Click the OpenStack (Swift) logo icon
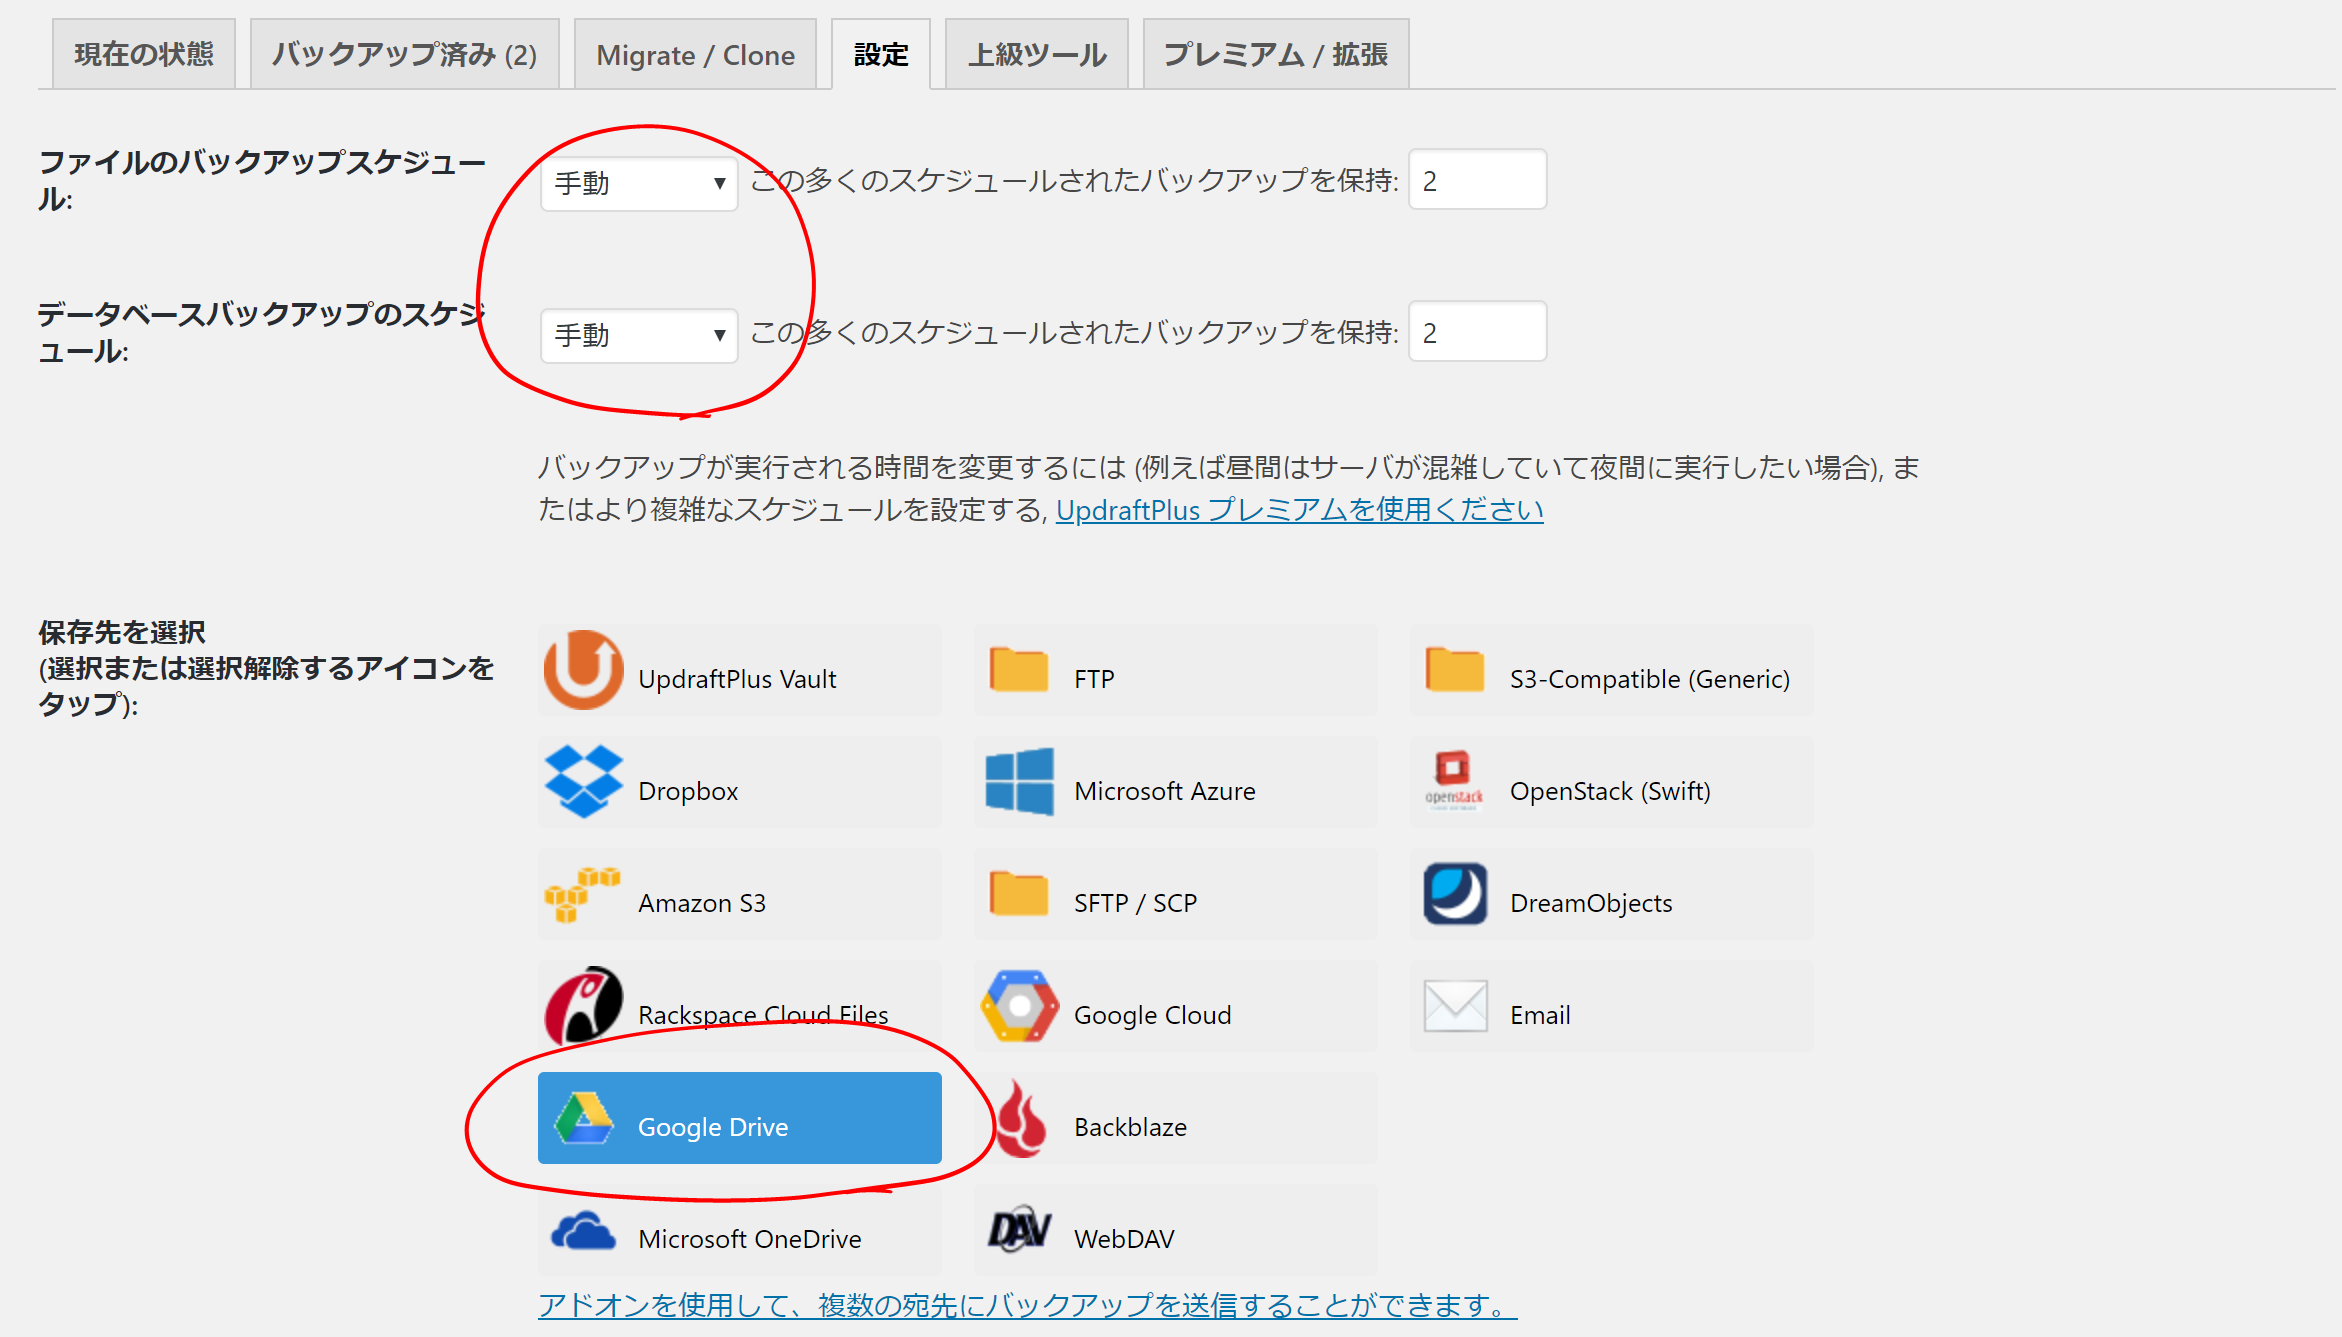 (x=1454, y=780)
